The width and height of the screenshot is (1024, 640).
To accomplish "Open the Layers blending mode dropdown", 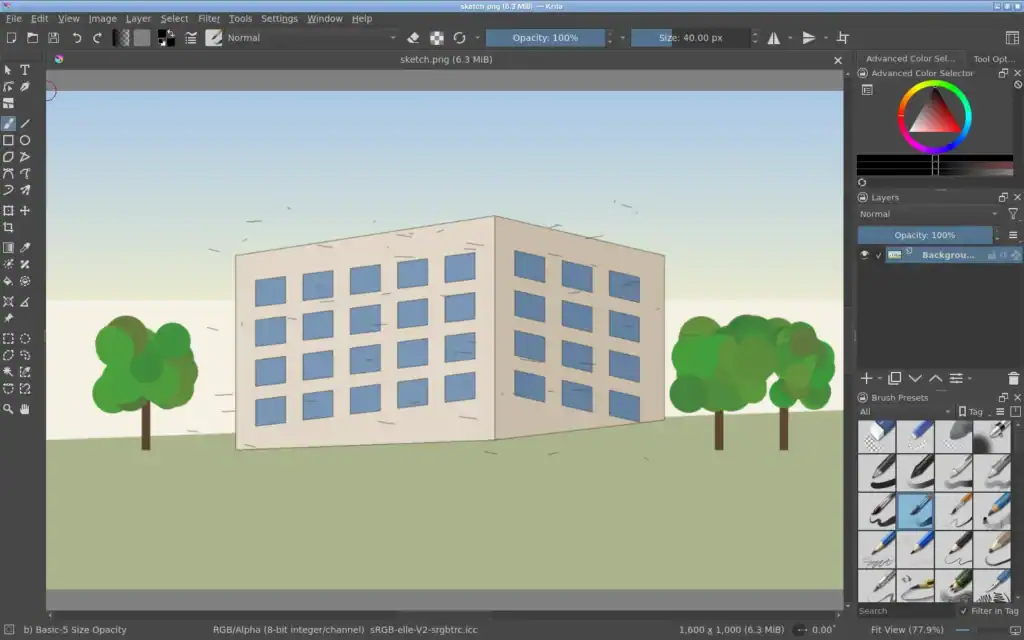I will point(929,214).
